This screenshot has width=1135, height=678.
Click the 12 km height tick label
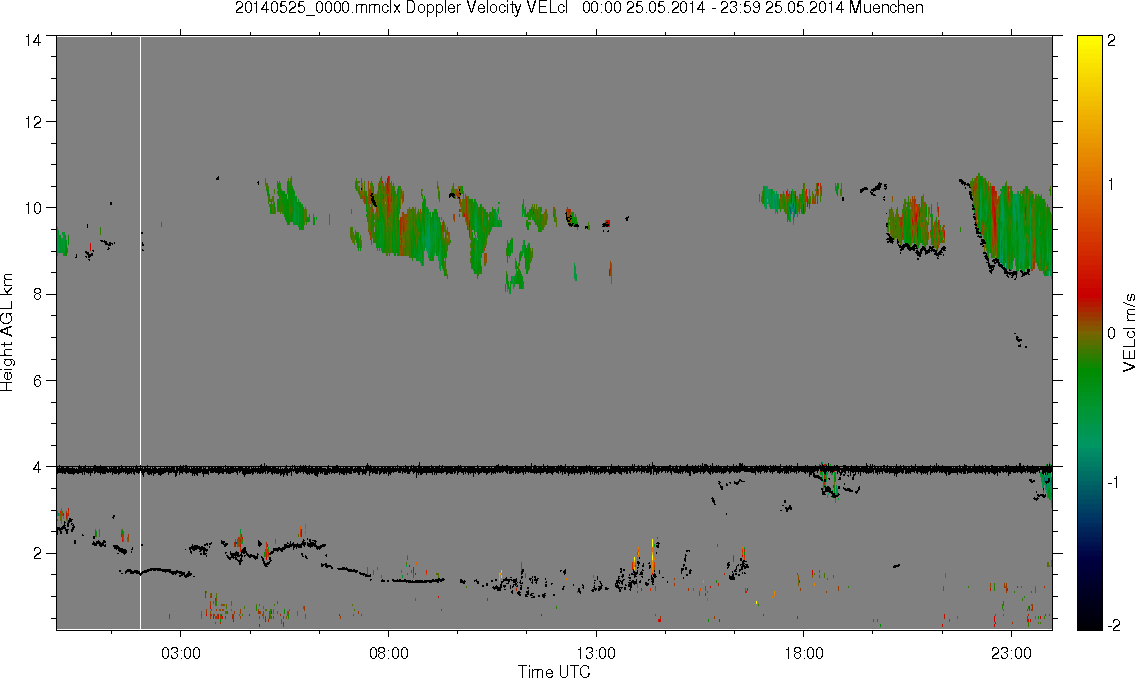click(32, 122)
